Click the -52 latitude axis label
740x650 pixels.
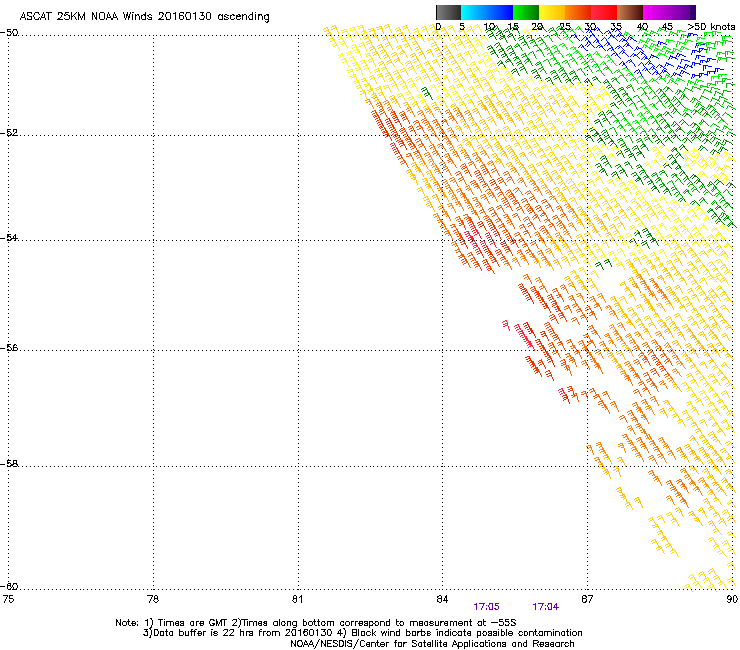coord(9,133)
